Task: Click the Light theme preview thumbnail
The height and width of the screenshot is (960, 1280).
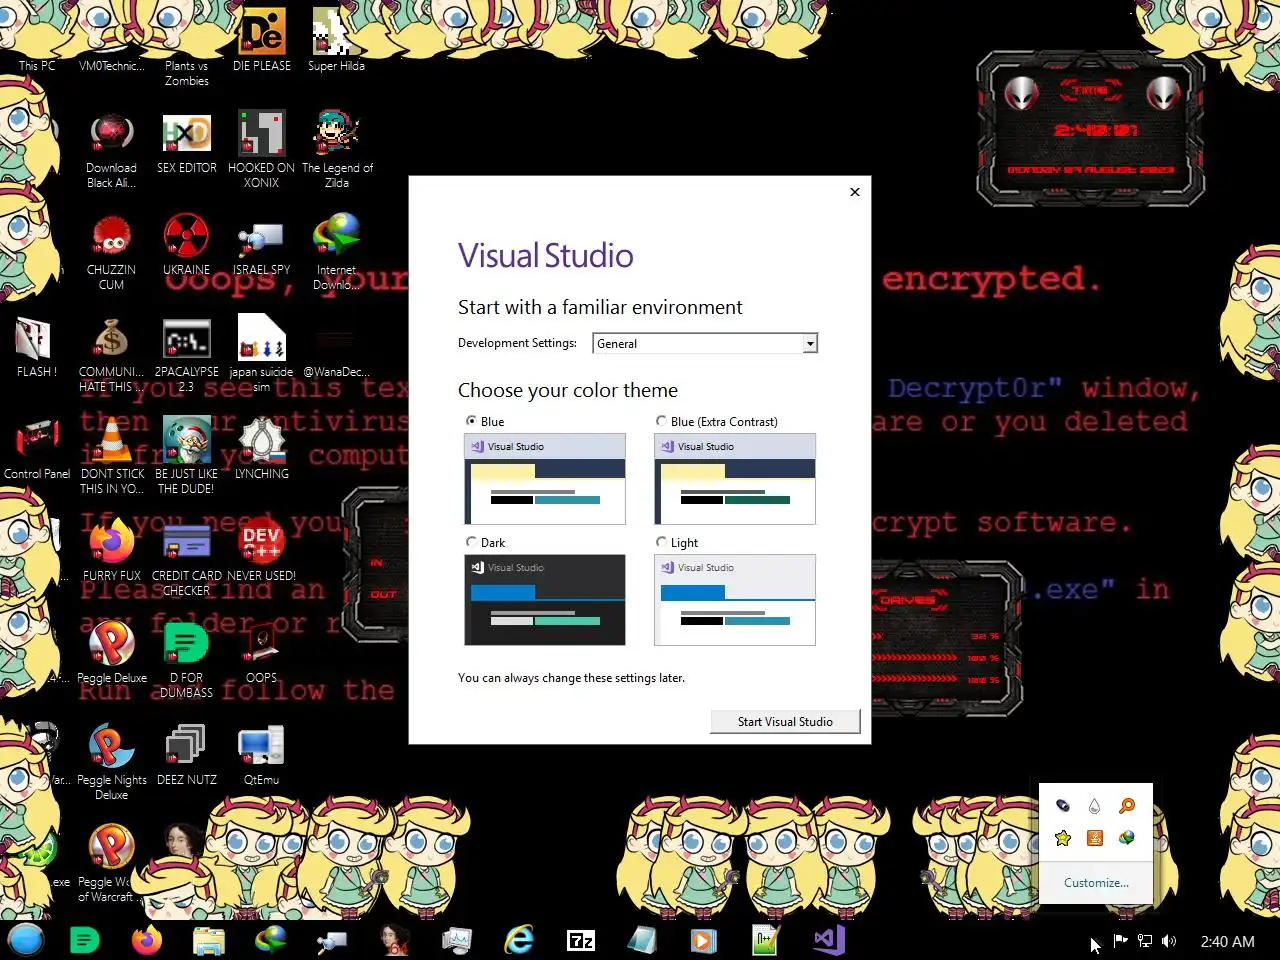Action: click(x=735, y=600)
